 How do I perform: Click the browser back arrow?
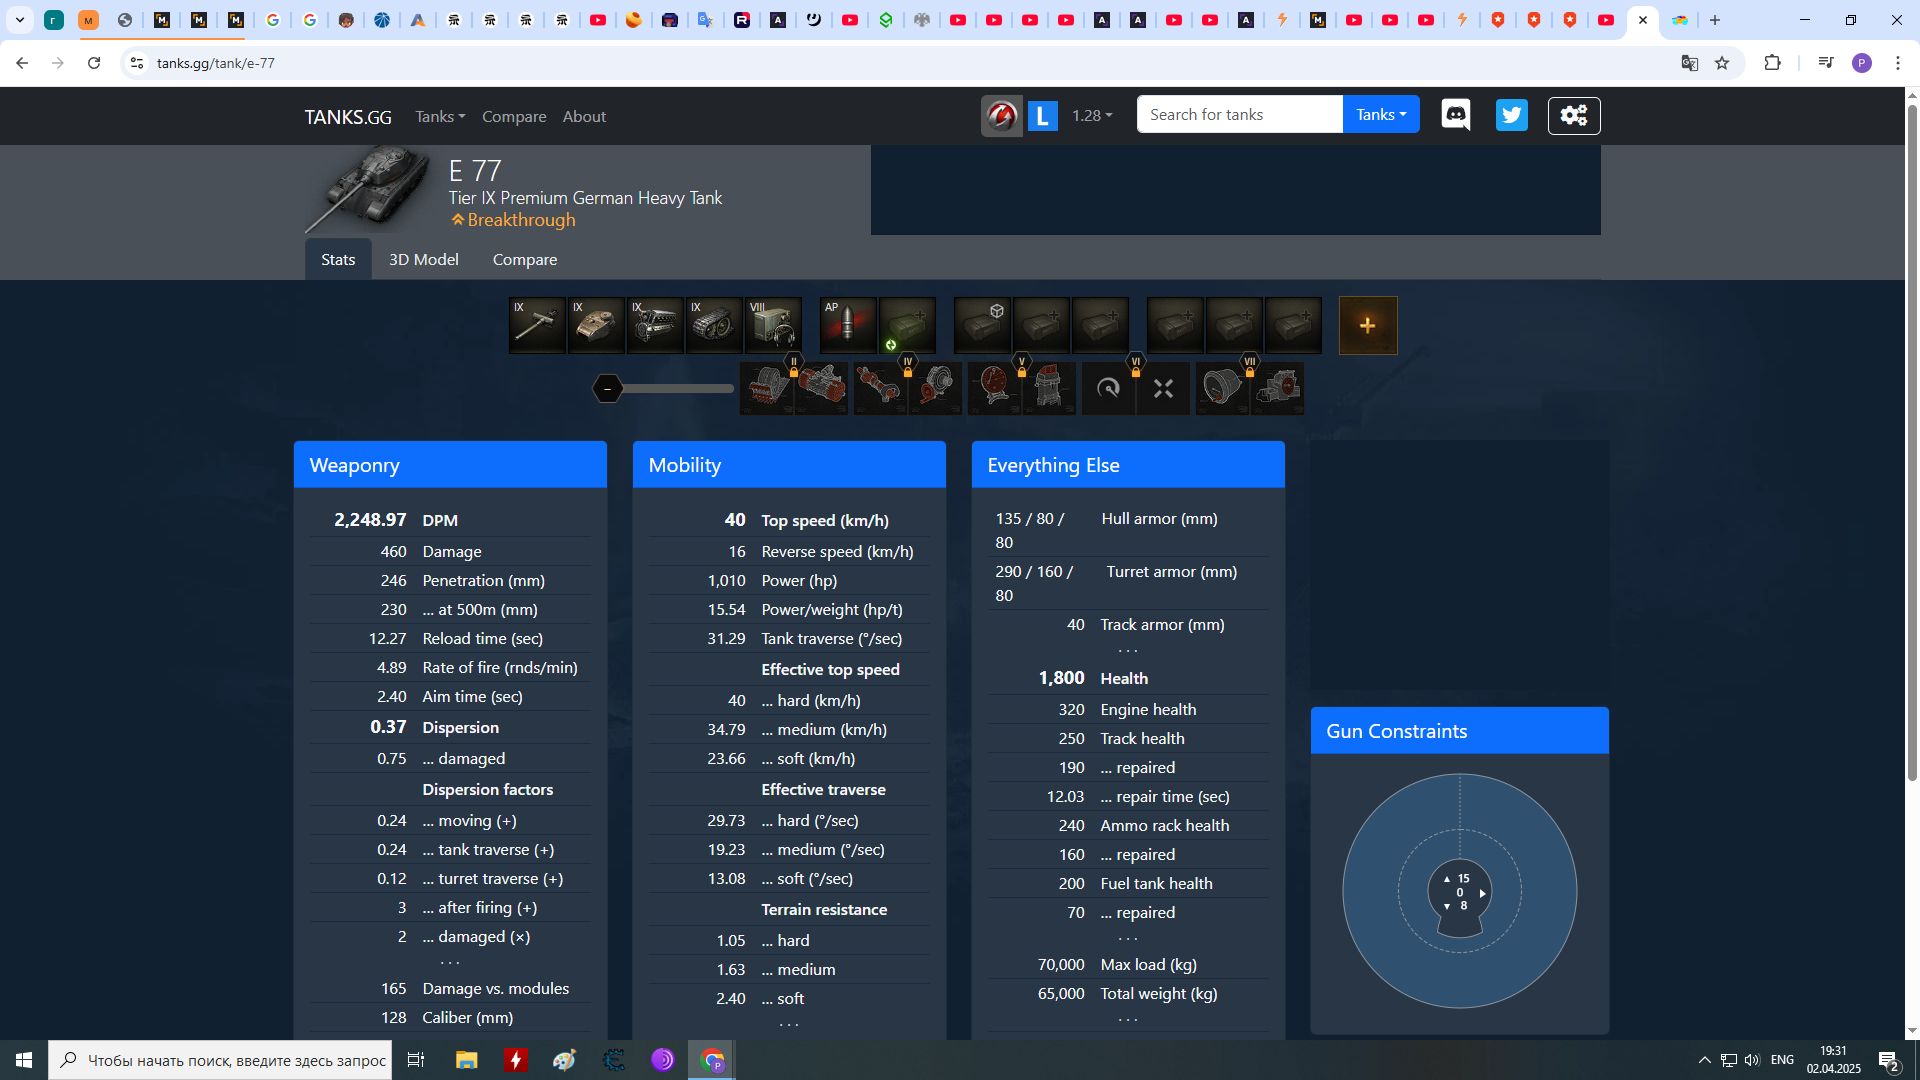22,63
